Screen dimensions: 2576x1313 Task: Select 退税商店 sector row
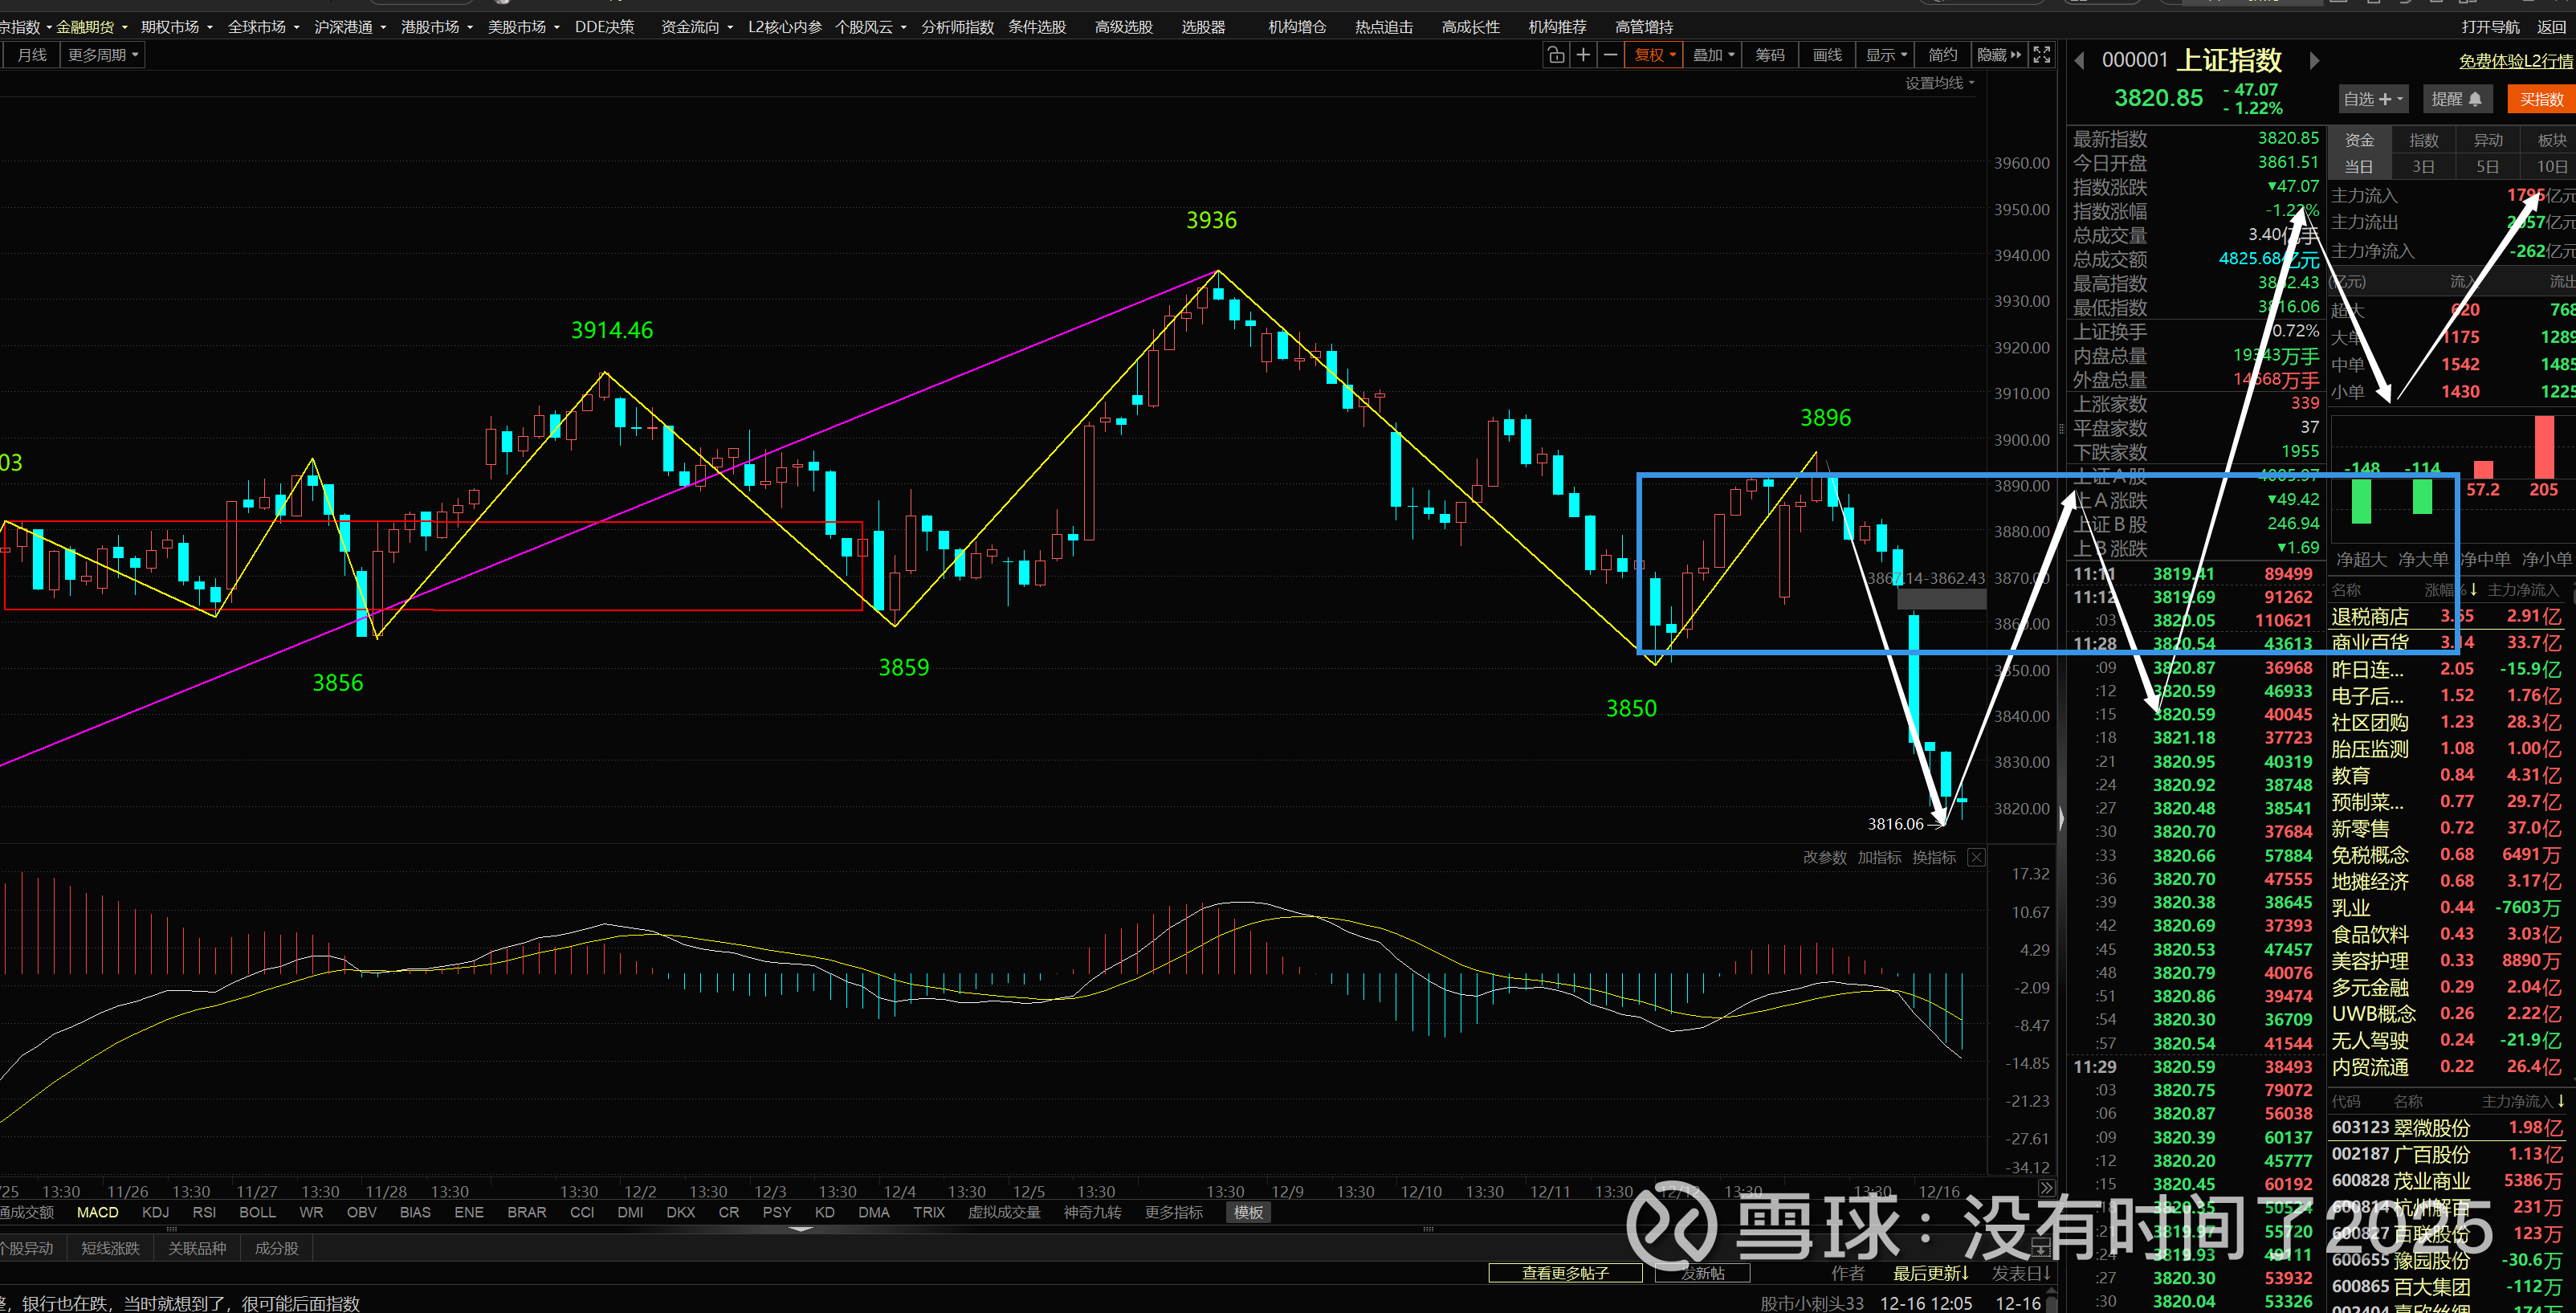(2370, 617)
